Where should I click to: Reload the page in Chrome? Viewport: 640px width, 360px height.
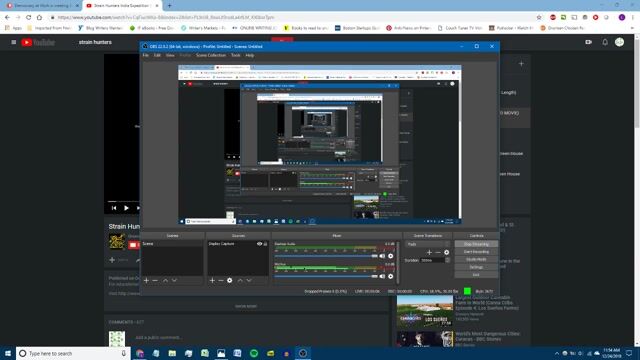pyautogui.click(x=29, y=17)
